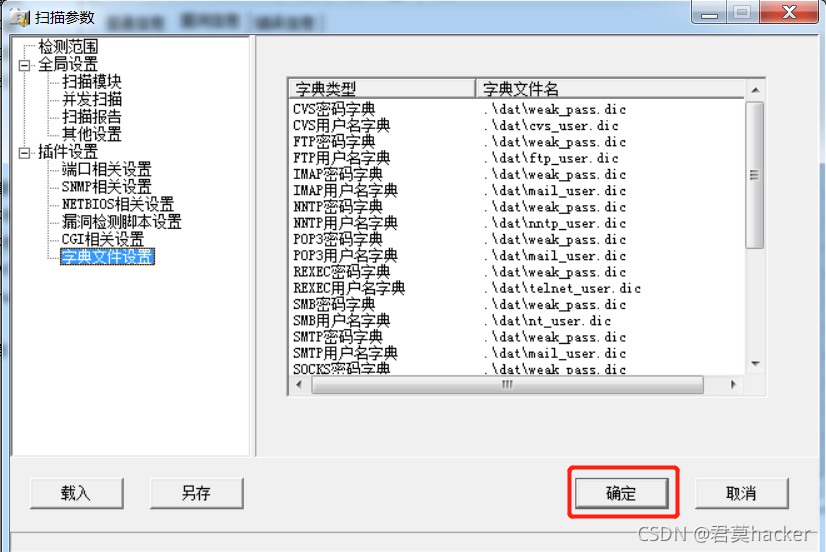The height and width of the screenshot is (552, 826).
Task: Open 扫描报告 settings
Action: (92, 116)
